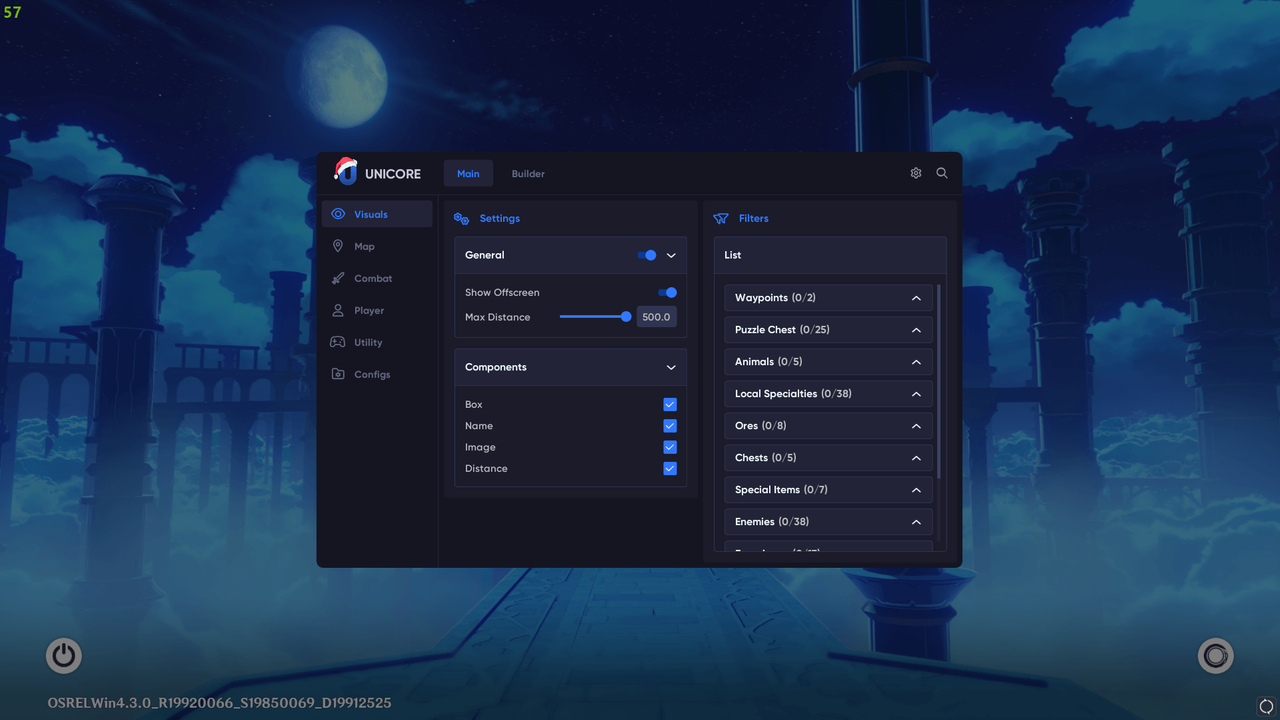Expand the Components section chevron
The width and height of the screenshot is (1280, 720).
point(671,367)
